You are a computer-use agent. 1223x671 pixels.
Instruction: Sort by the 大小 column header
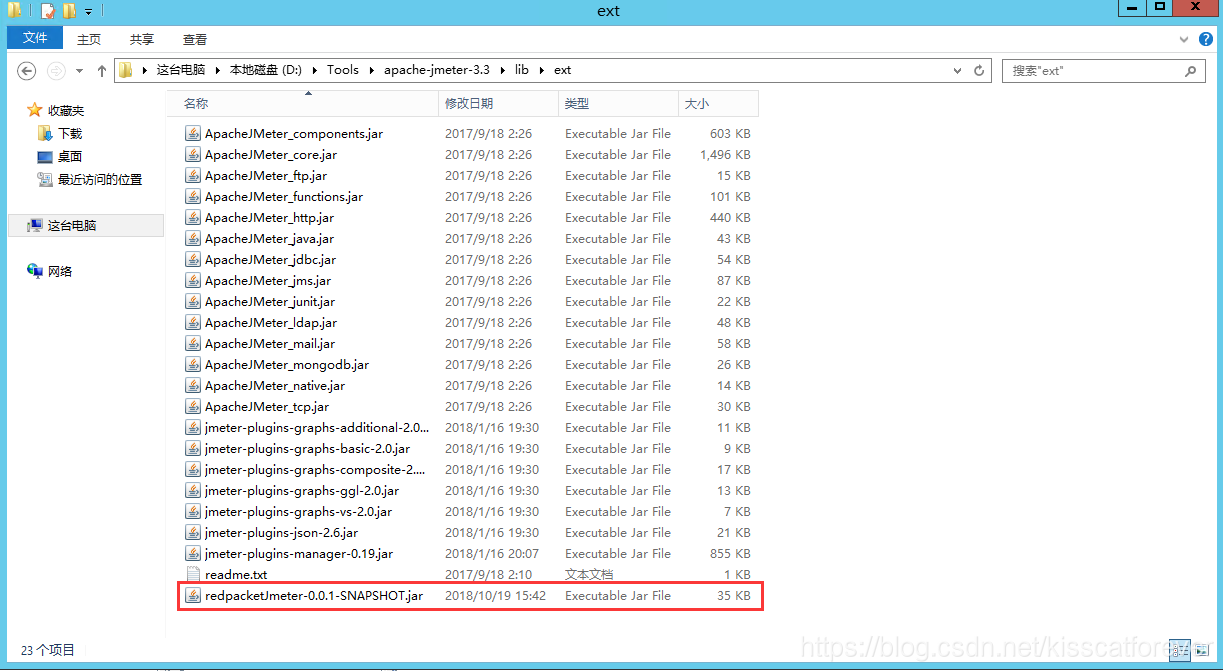[718, 103]
